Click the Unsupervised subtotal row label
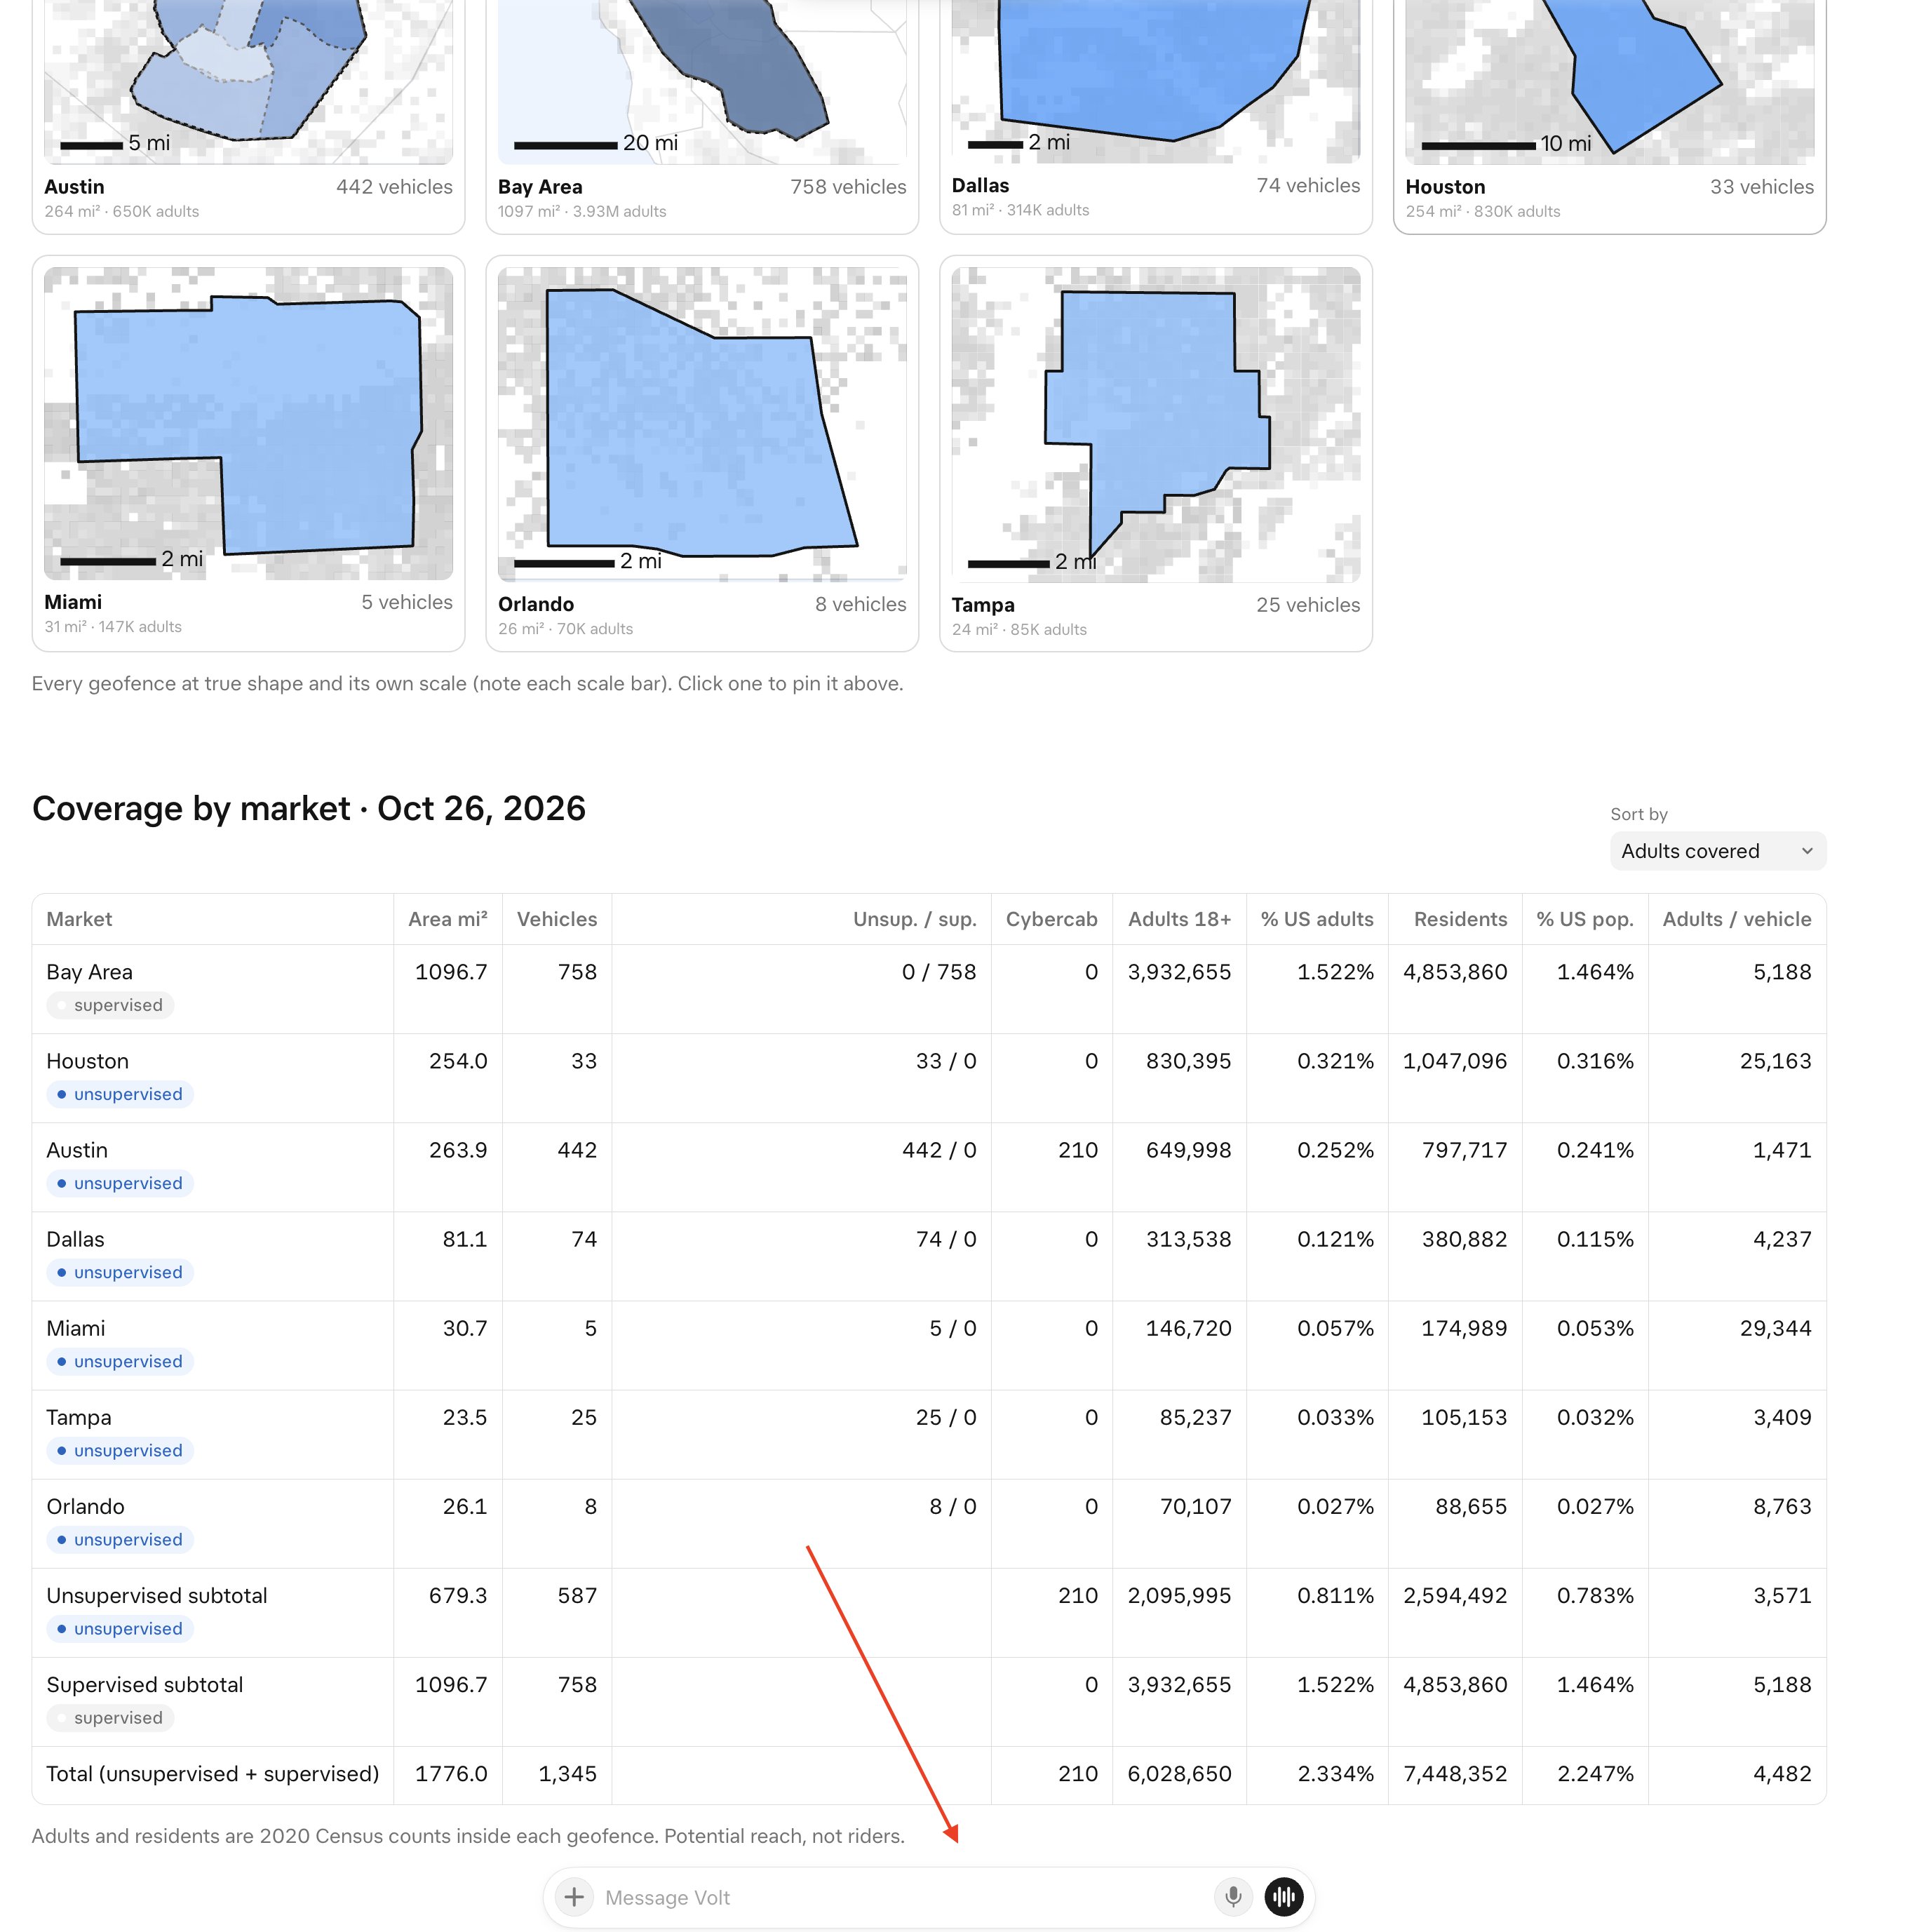Image resolution: width=1905 pixels, height=1932 pixels. pyautogui.click(x=157, y=1595)
